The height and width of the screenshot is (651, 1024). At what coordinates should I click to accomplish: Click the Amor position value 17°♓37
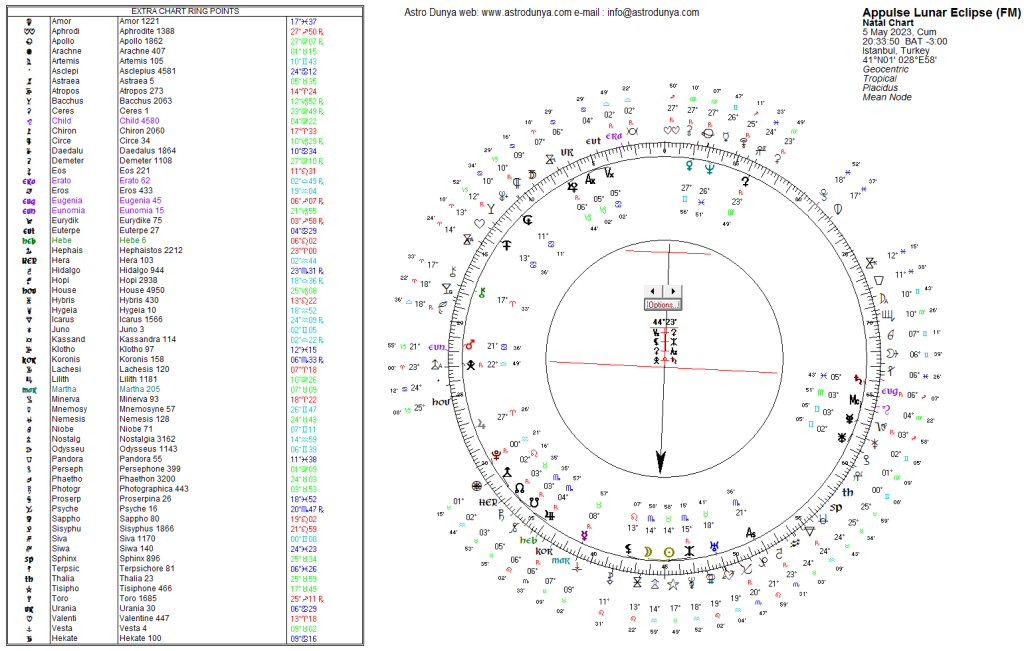(304, 22)
